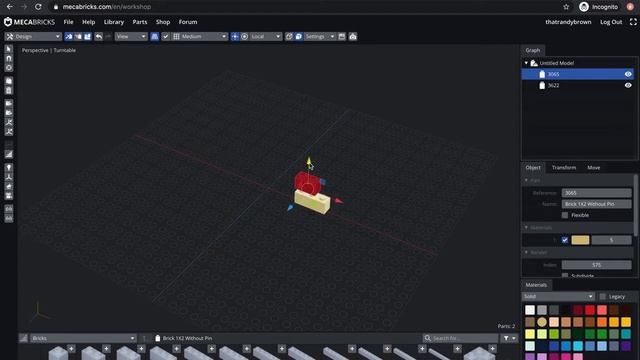The image size is (640, 360).
Task: Click the tan material color swatch in Object panel
Action: [x=580, y=240]
